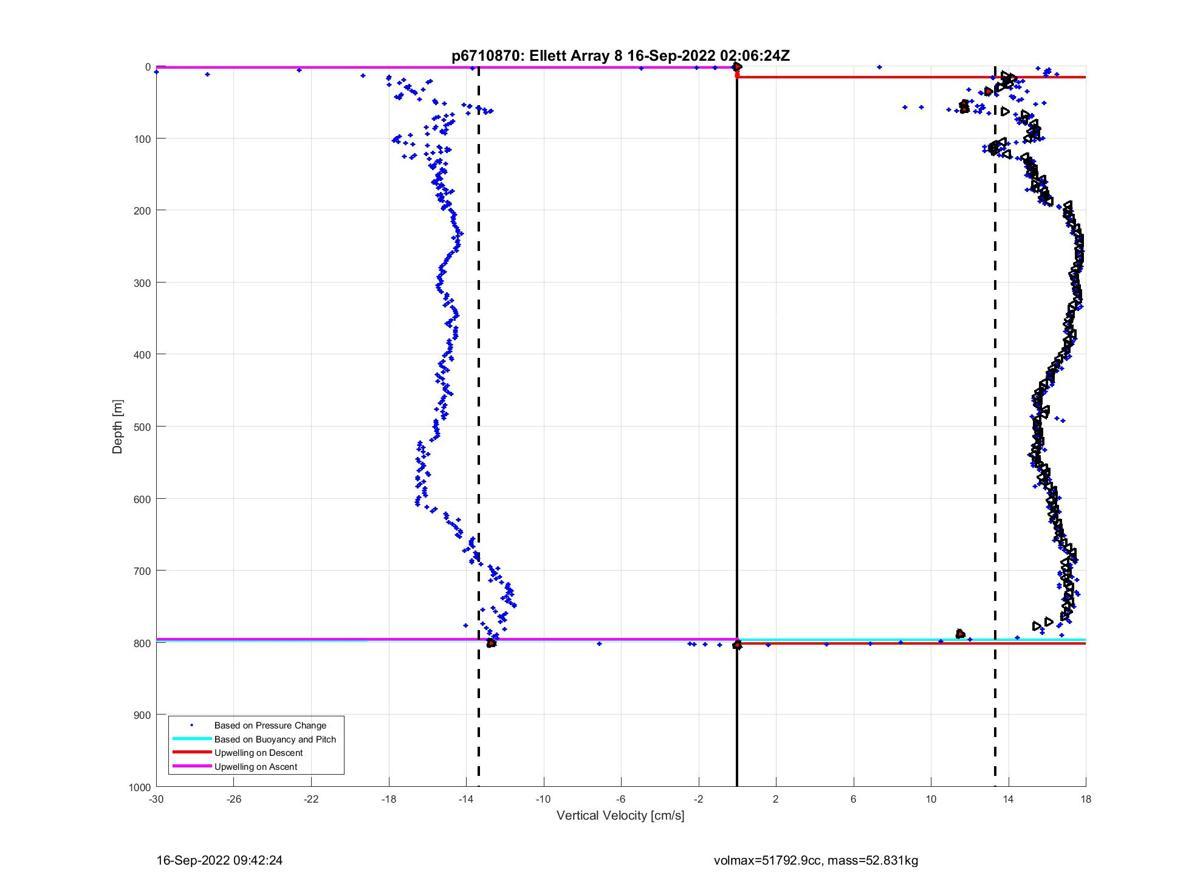
Task: Click the x-axis tick label '-6'
Action: tap(621, 799)
